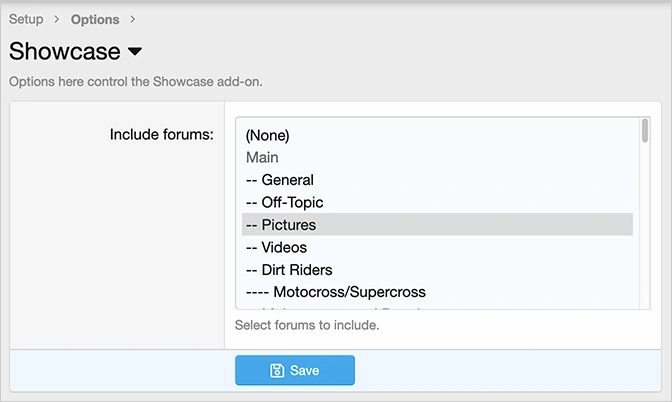Click the Showcase add-on description text
The image size is (672, 402).
[x=135, y=81]
